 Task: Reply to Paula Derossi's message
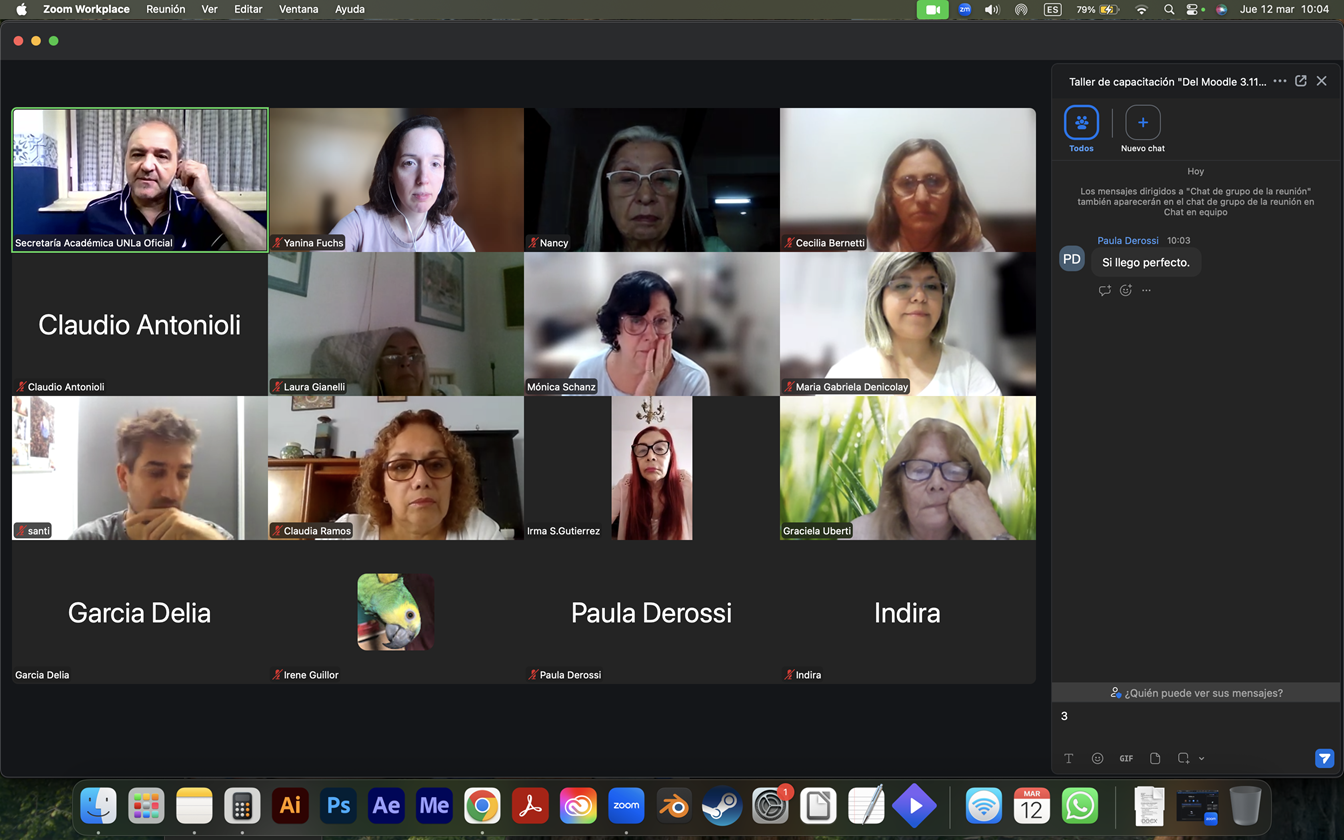pos(1105,291)
